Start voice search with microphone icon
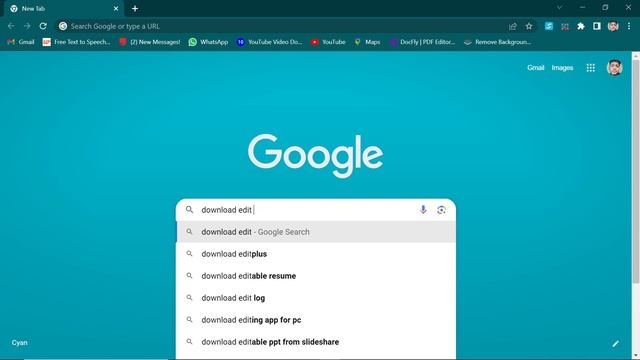The height and width of the screenshot is (360, 640). pyautogui.click(x=423, y=210)
